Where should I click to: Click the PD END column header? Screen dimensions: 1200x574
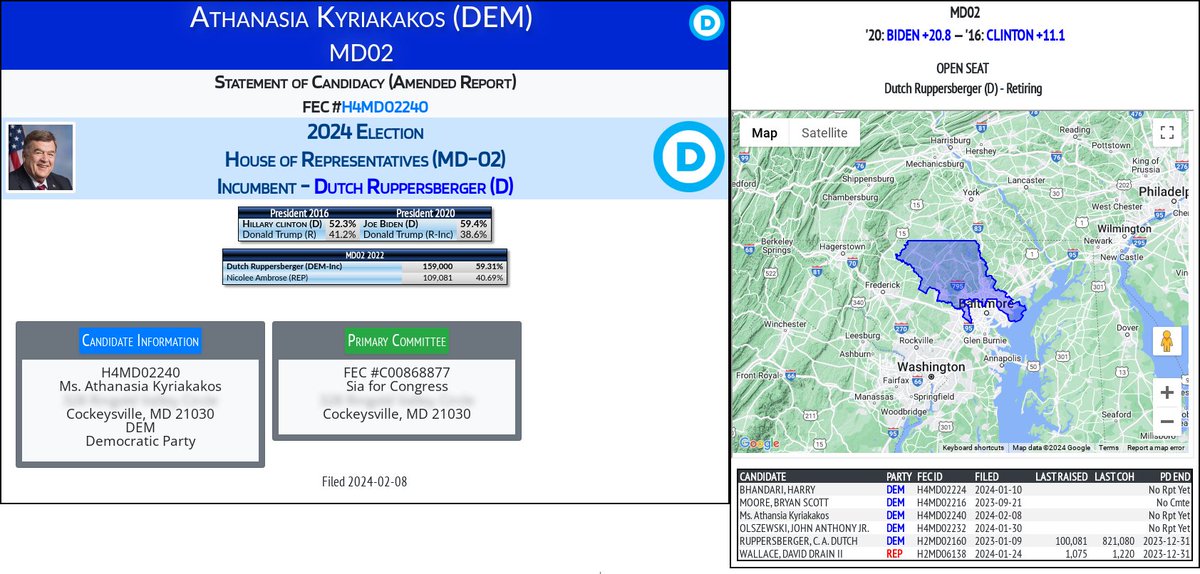1173,477
